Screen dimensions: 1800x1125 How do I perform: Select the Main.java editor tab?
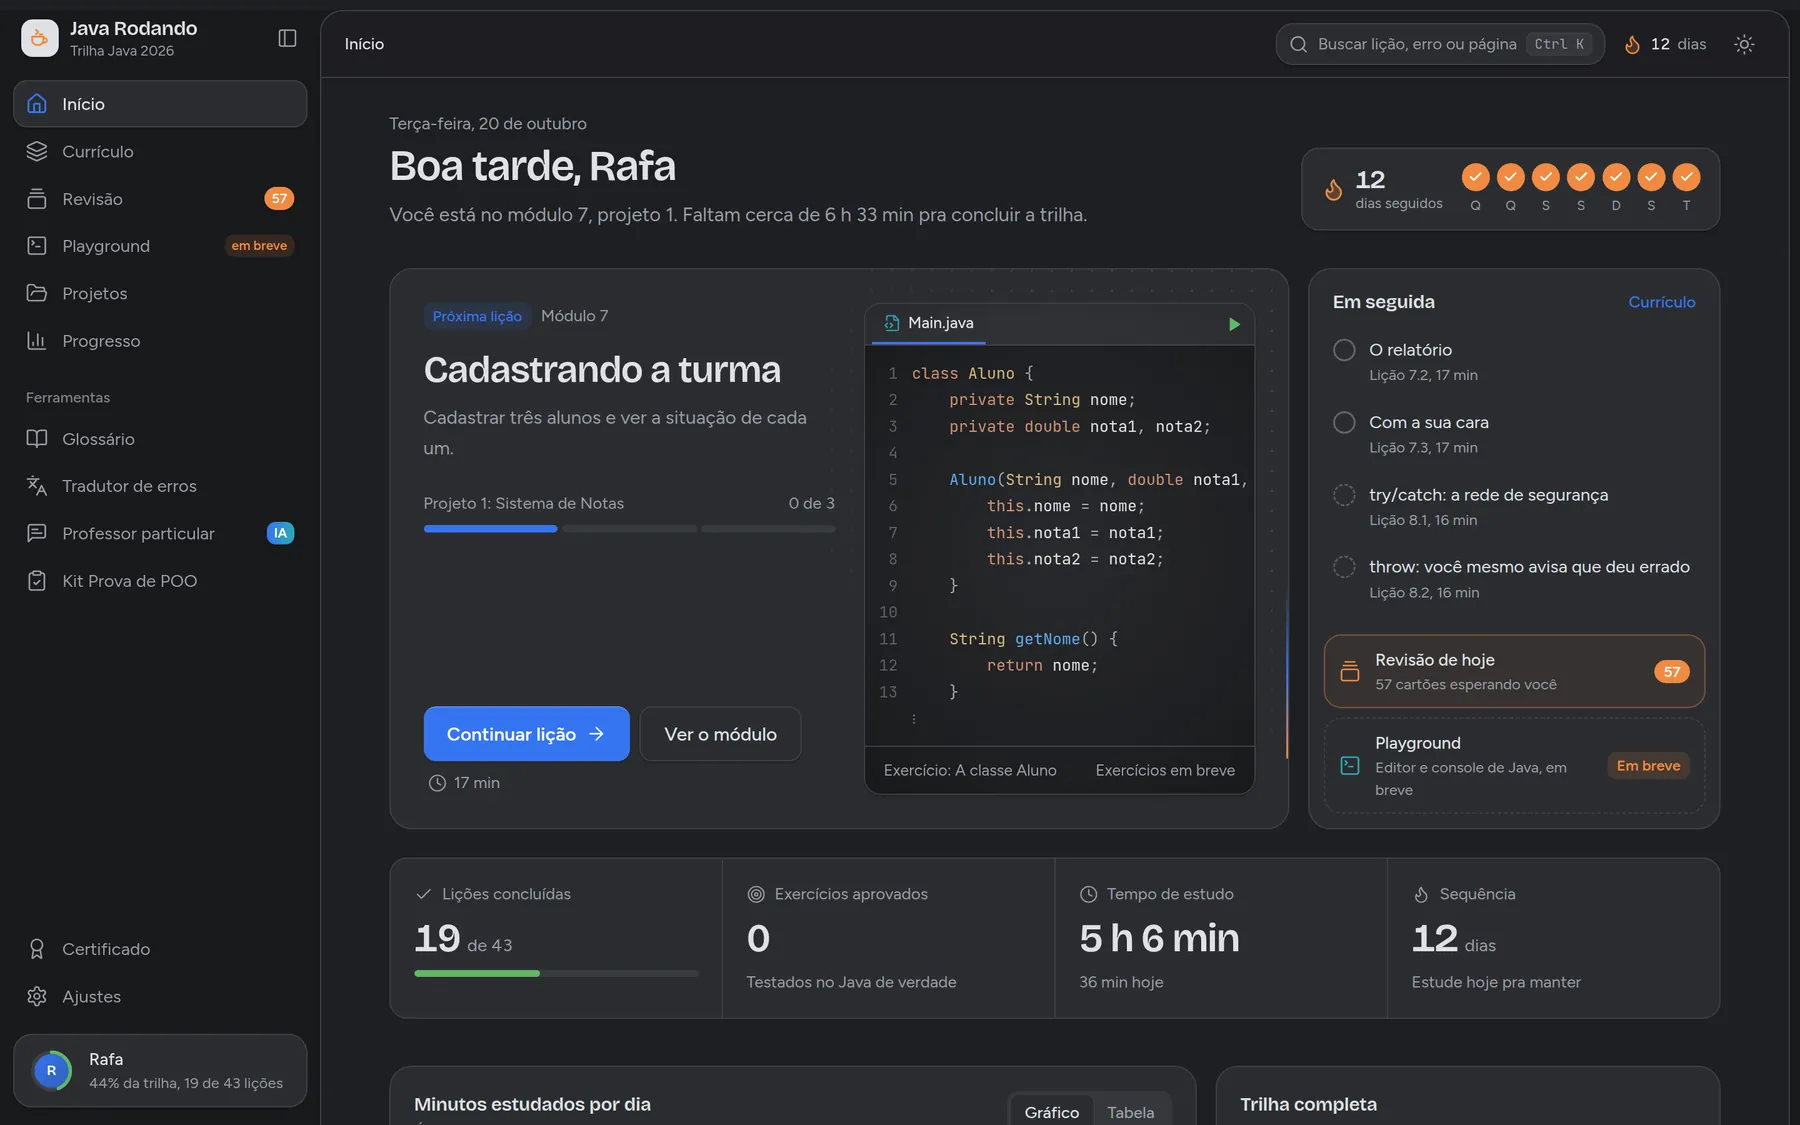click(x=929, y=324)
